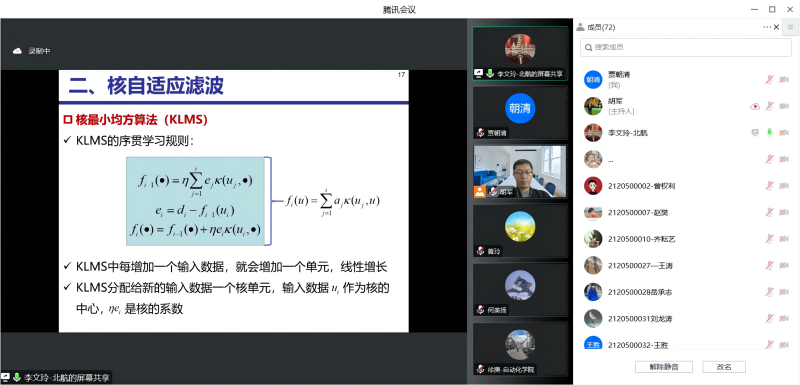Screen dimensions: 800x385
Task: Click 胡军's camera icon in member list
Action: pyautogui.click(x=784, y=106)
